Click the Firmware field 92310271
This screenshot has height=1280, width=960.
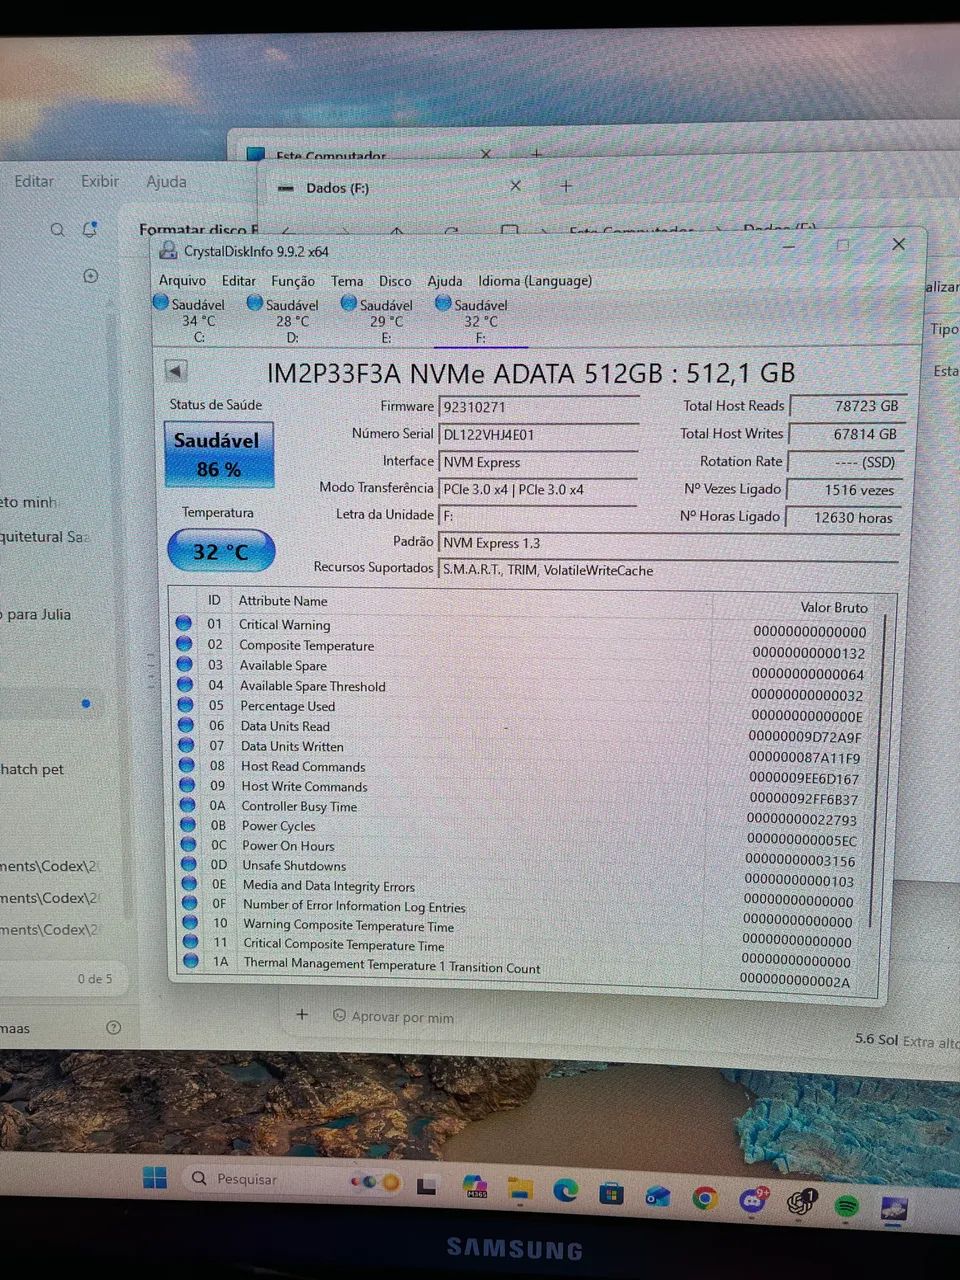coord(538,407)
